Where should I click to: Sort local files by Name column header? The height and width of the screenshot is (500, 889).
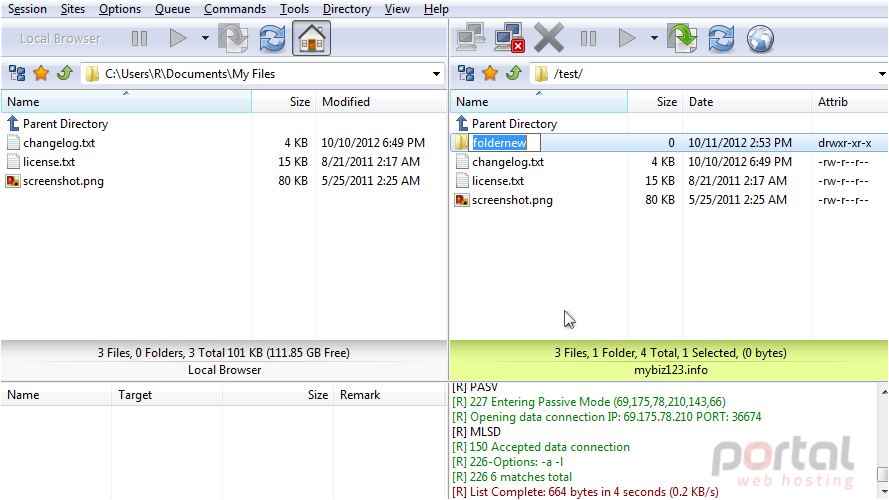click(126, 101)
